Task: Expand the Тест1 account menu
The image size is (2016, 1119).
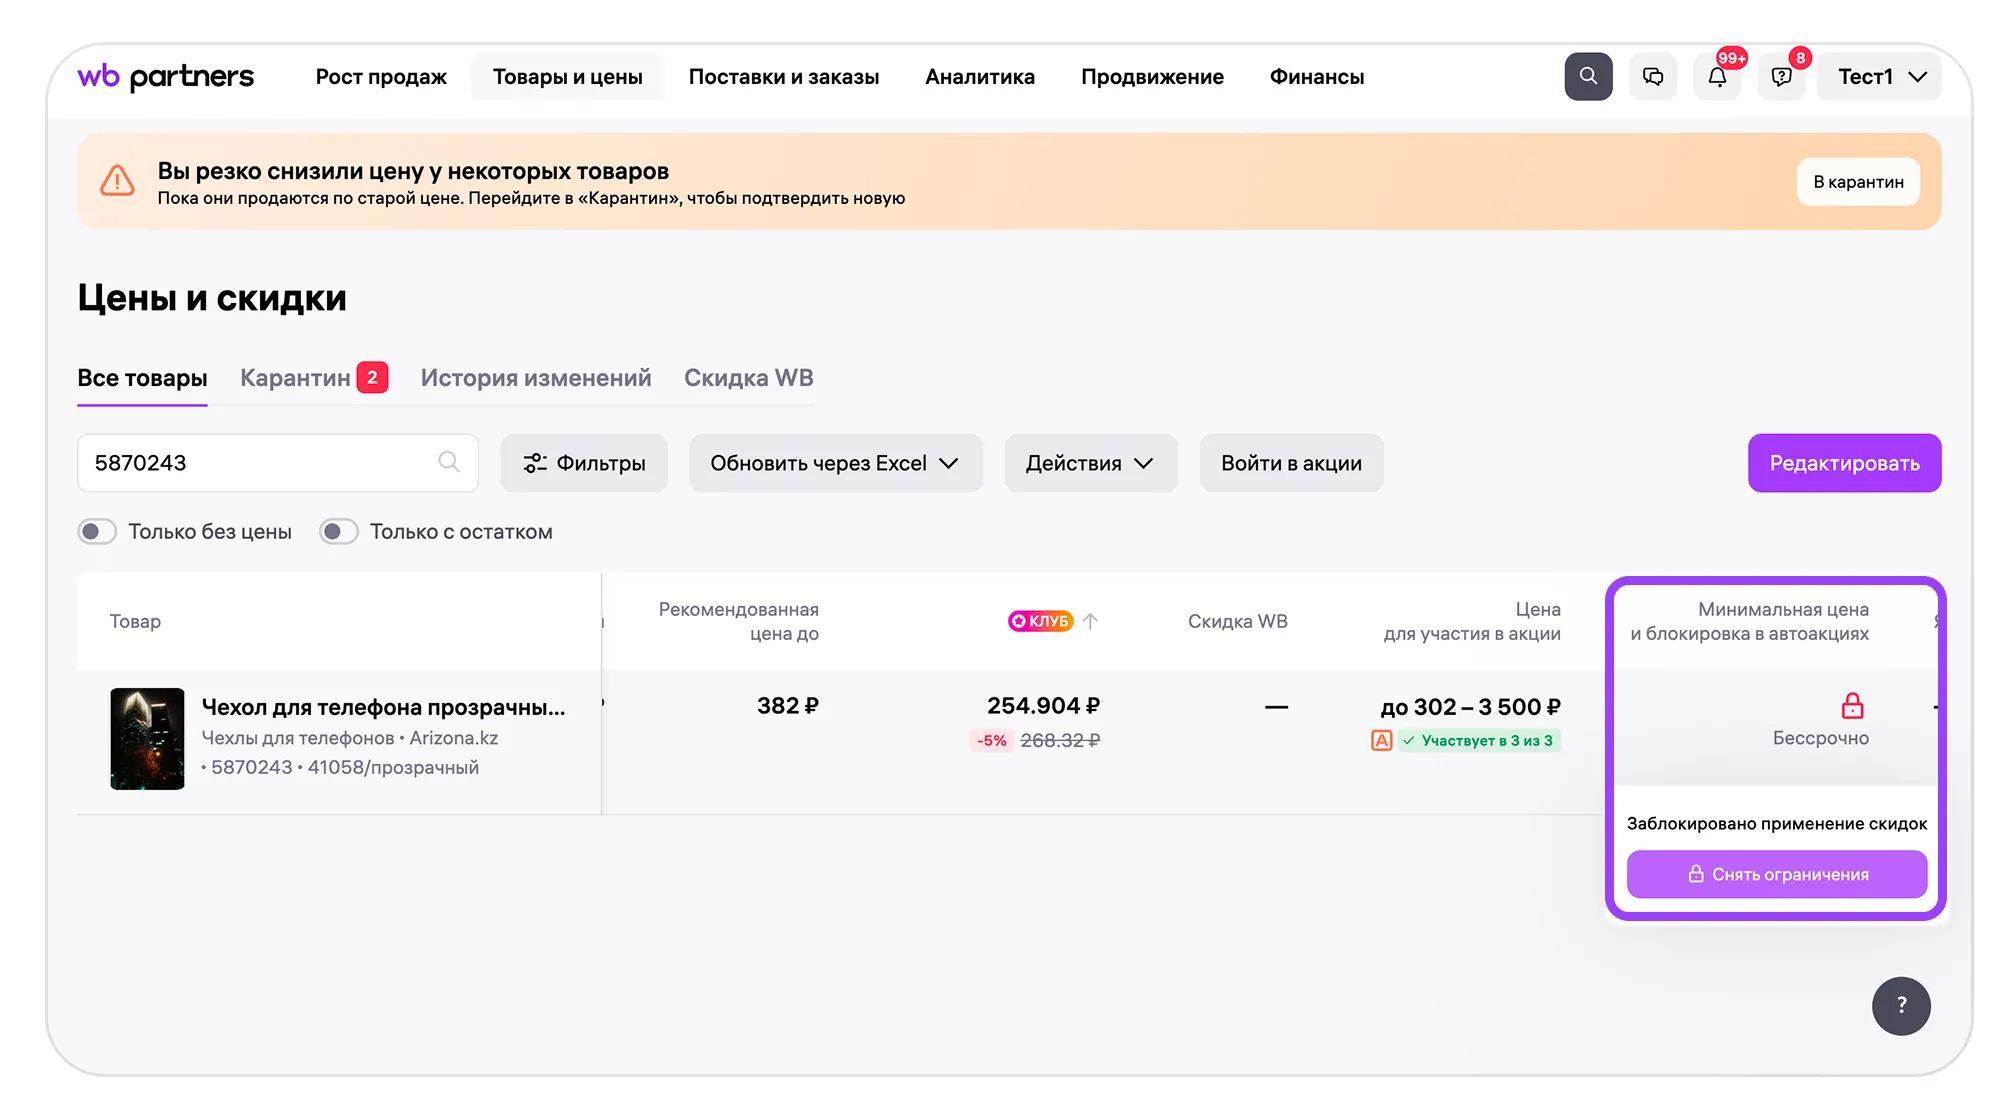Action: 1882,77
